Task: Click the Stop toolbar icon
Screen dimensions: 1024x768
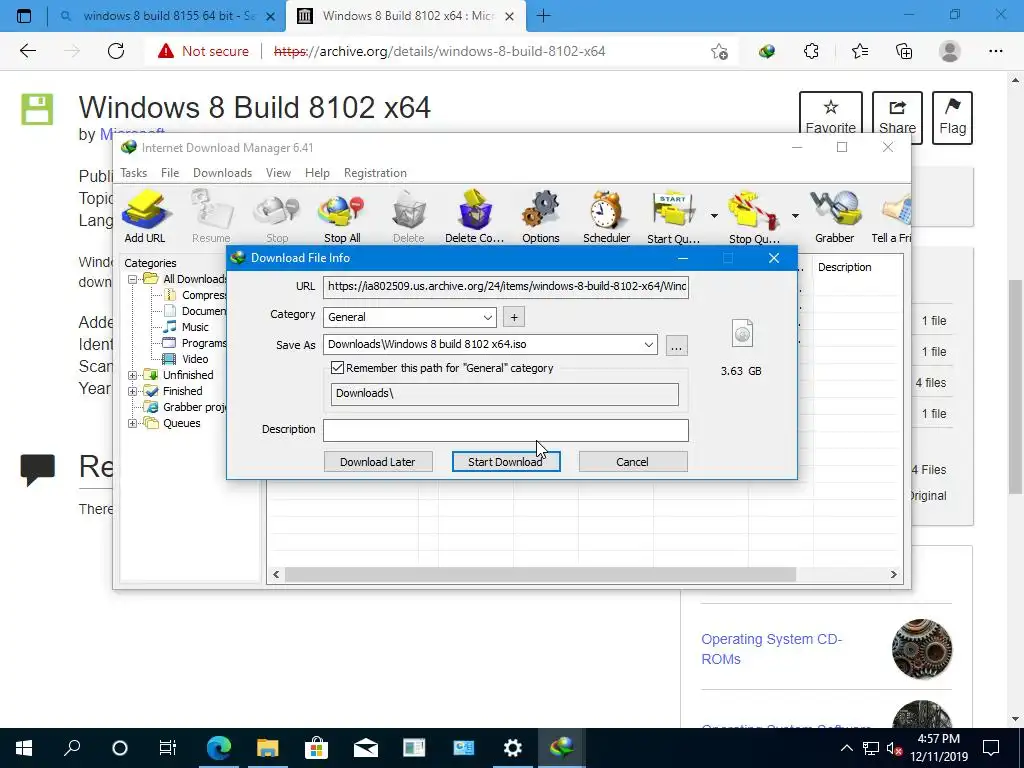Action: [277, 217]
